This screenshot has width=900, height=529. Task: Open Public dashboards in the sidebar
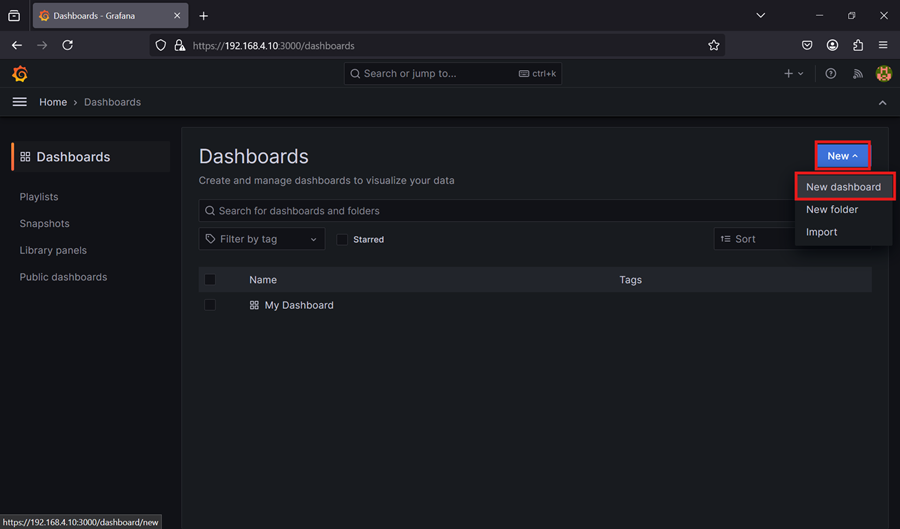63,277
